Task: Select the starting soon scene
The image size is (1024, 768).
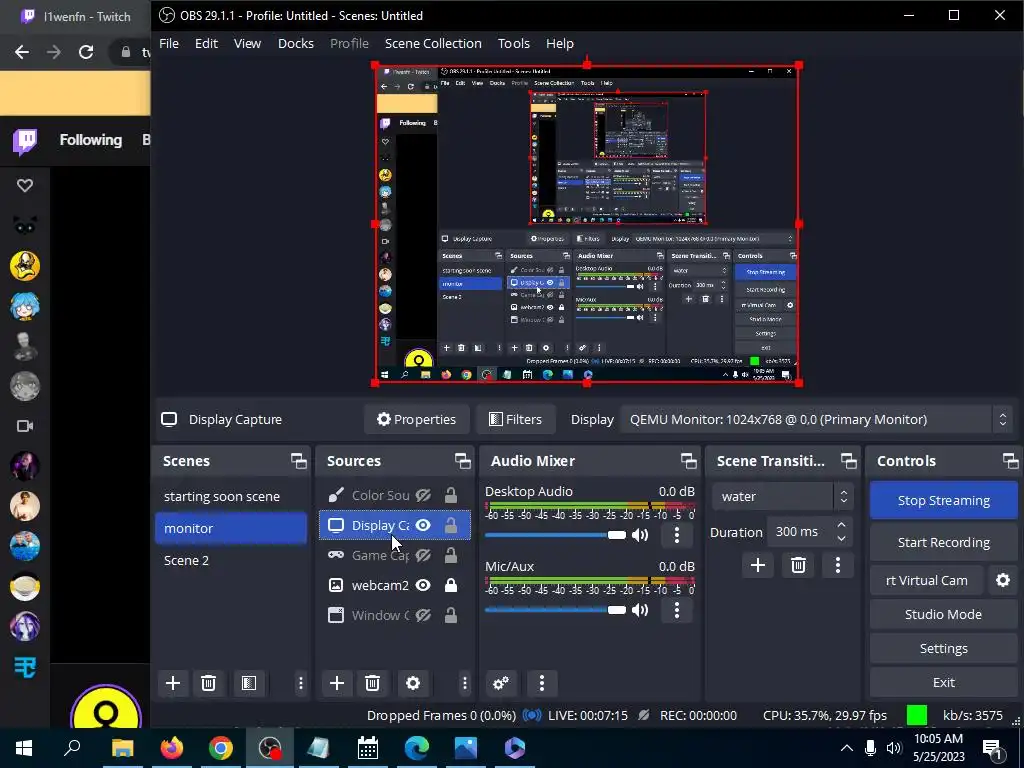Action: (231, 496)
